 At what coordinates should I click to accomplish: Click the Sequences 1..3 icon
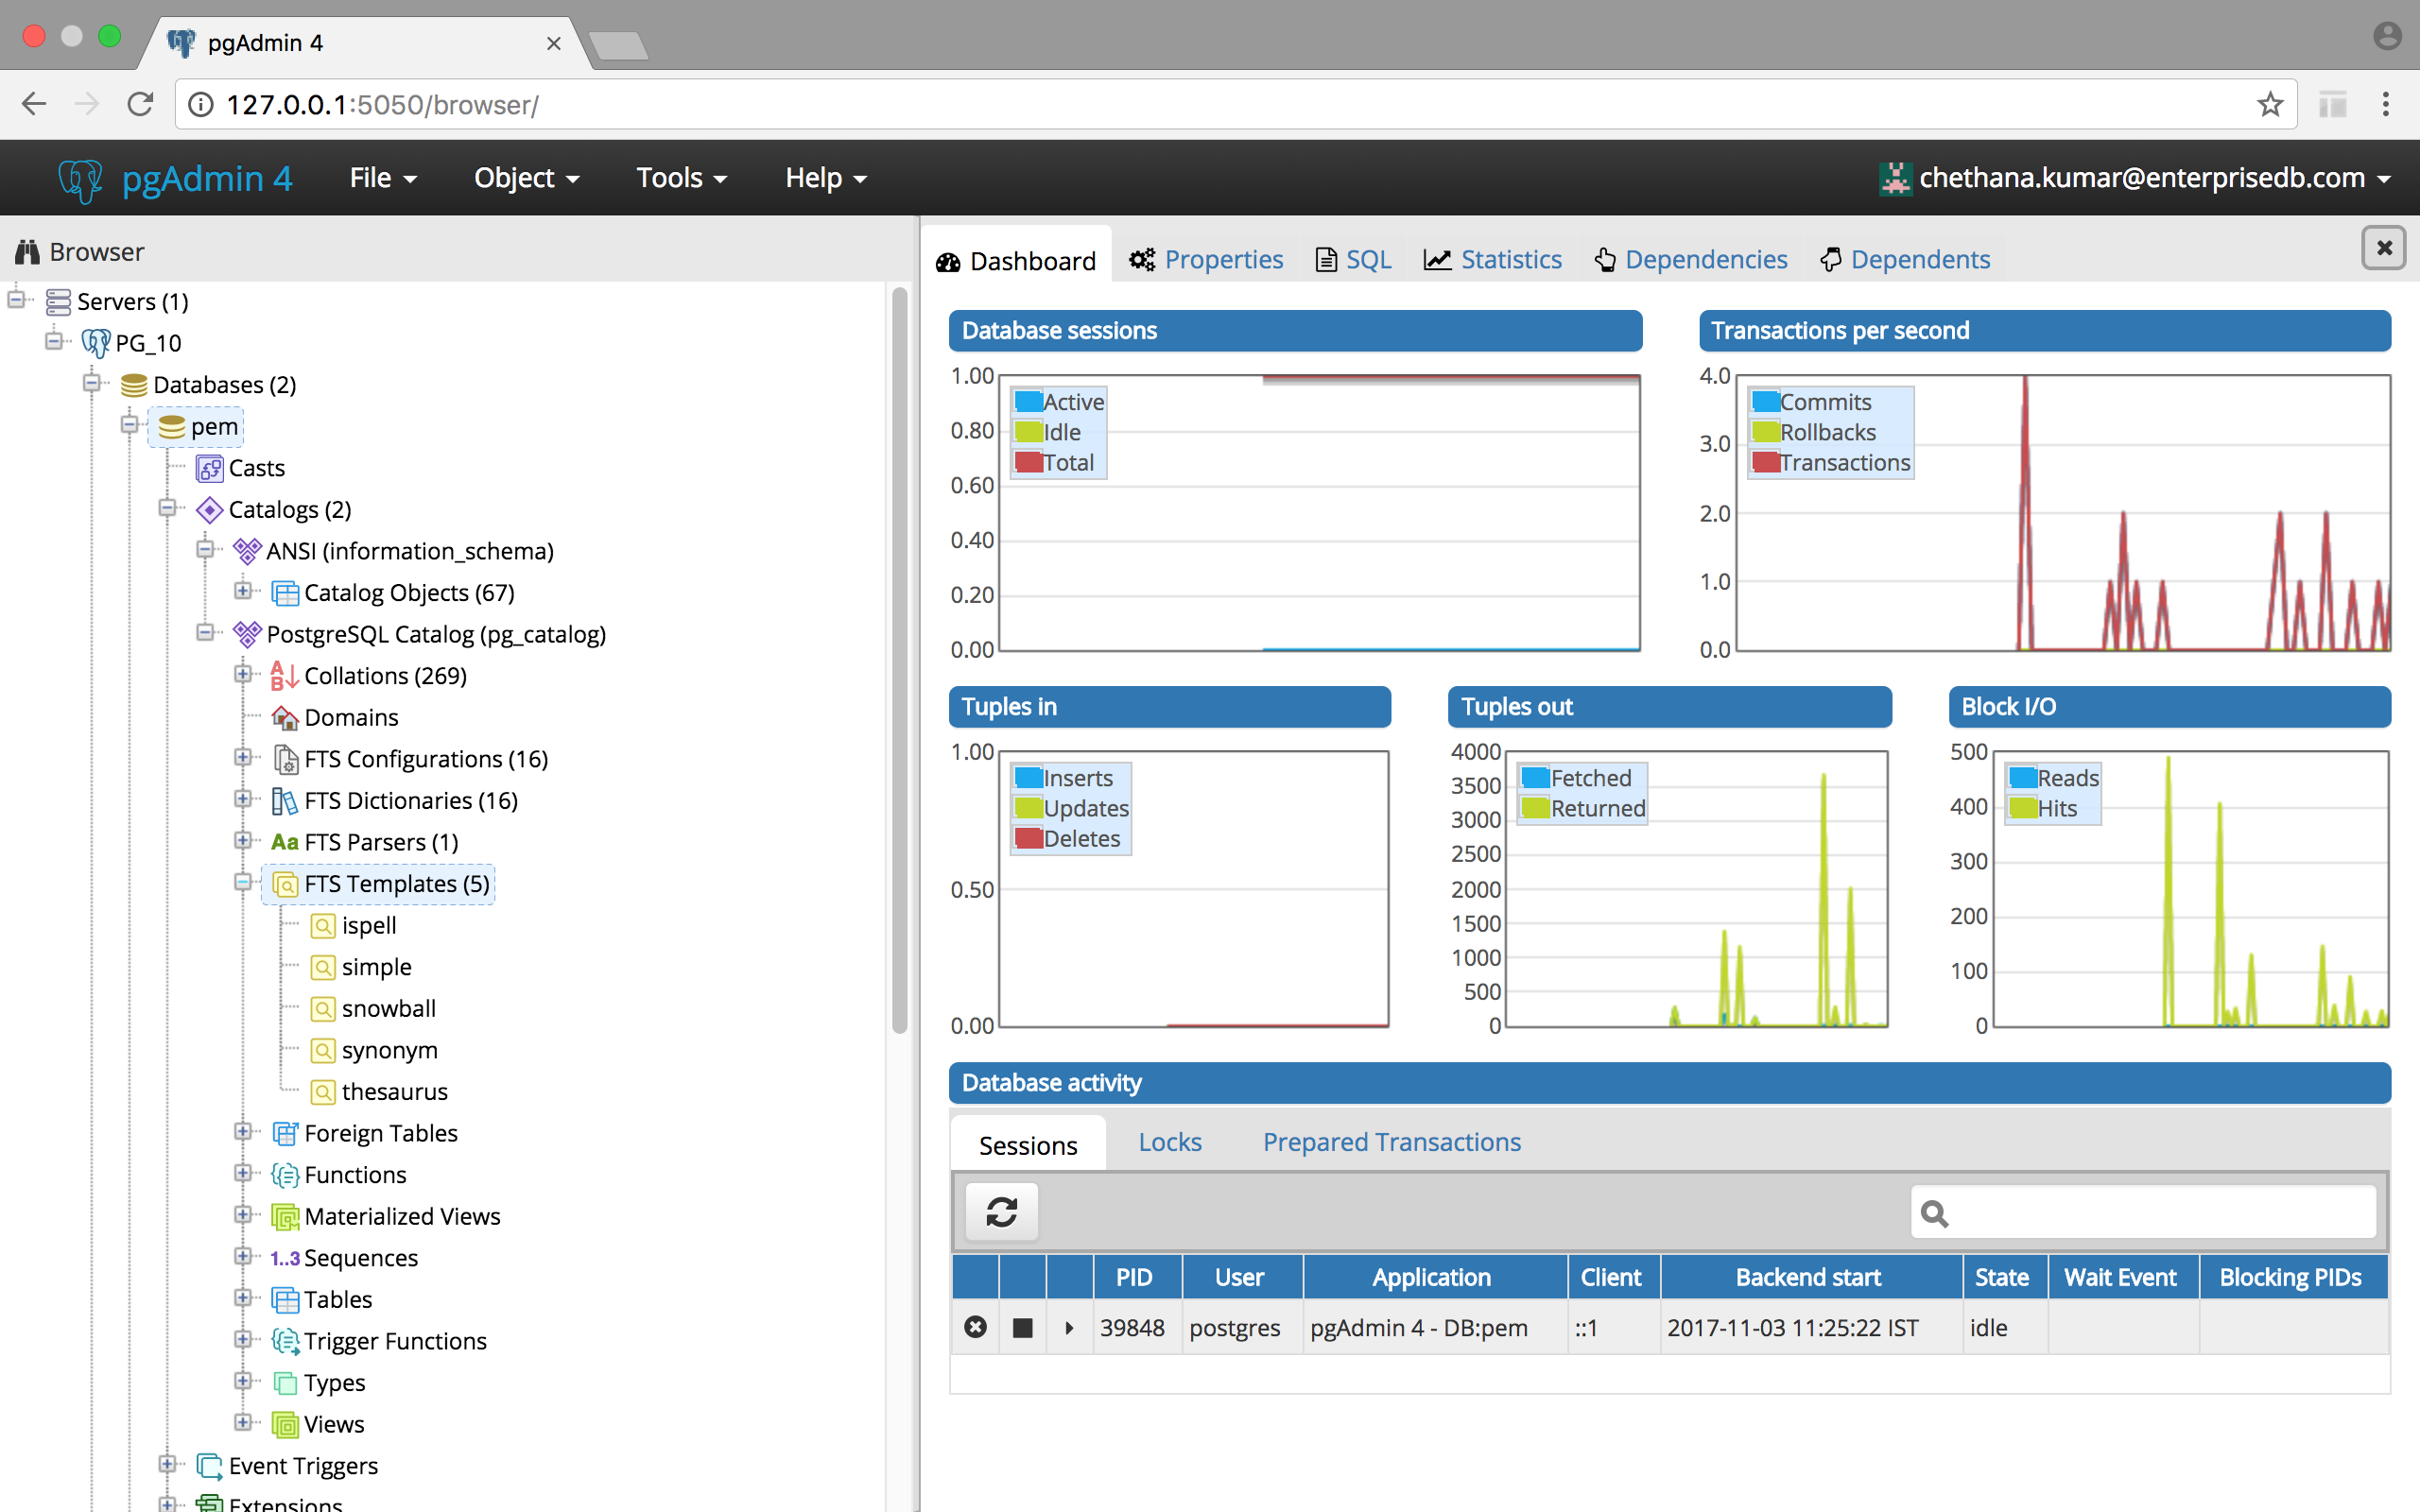[285, 1259]
